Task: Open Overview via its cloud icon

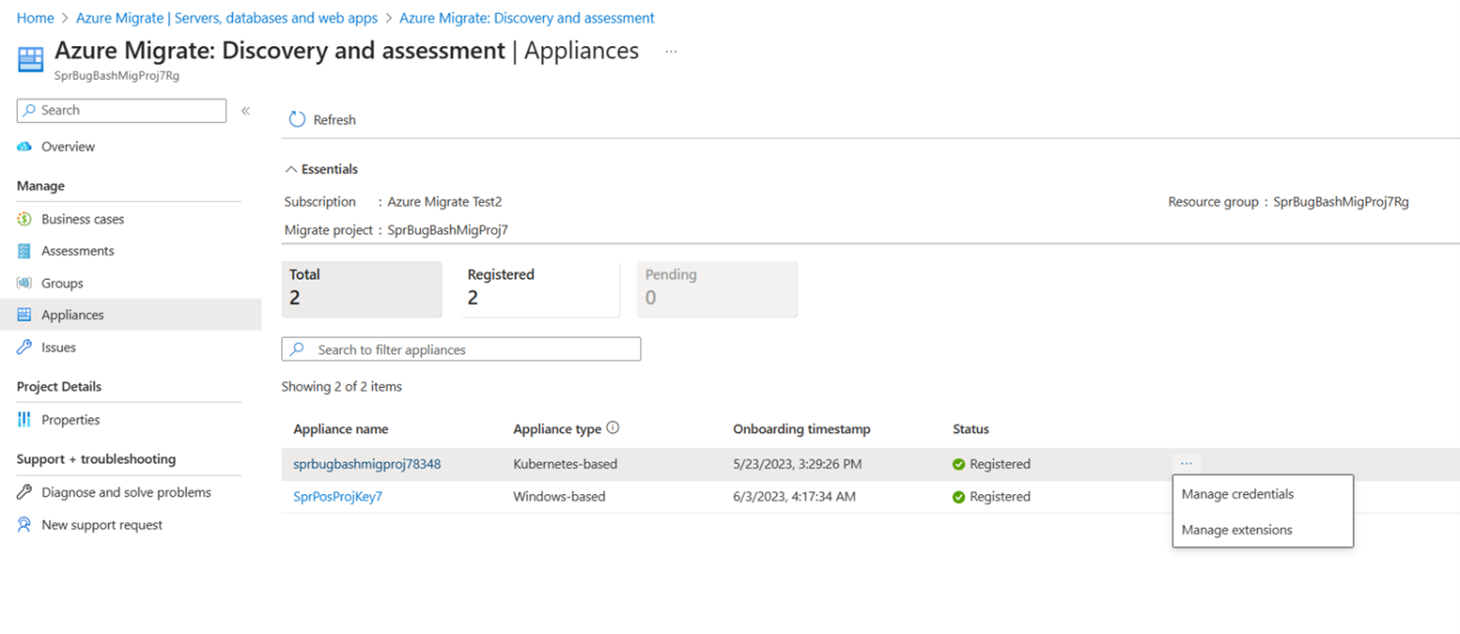Action: point(25,147)
